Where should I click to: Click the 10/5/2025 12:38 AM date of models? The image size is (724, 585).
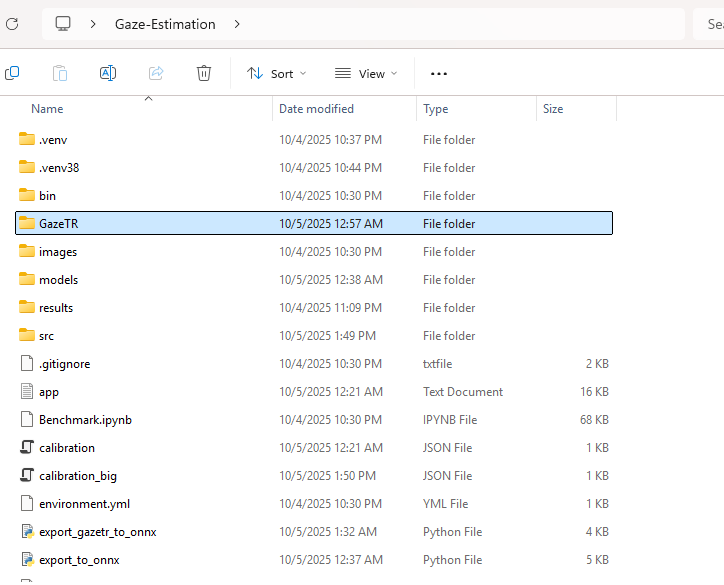click(x=331, y=280)
